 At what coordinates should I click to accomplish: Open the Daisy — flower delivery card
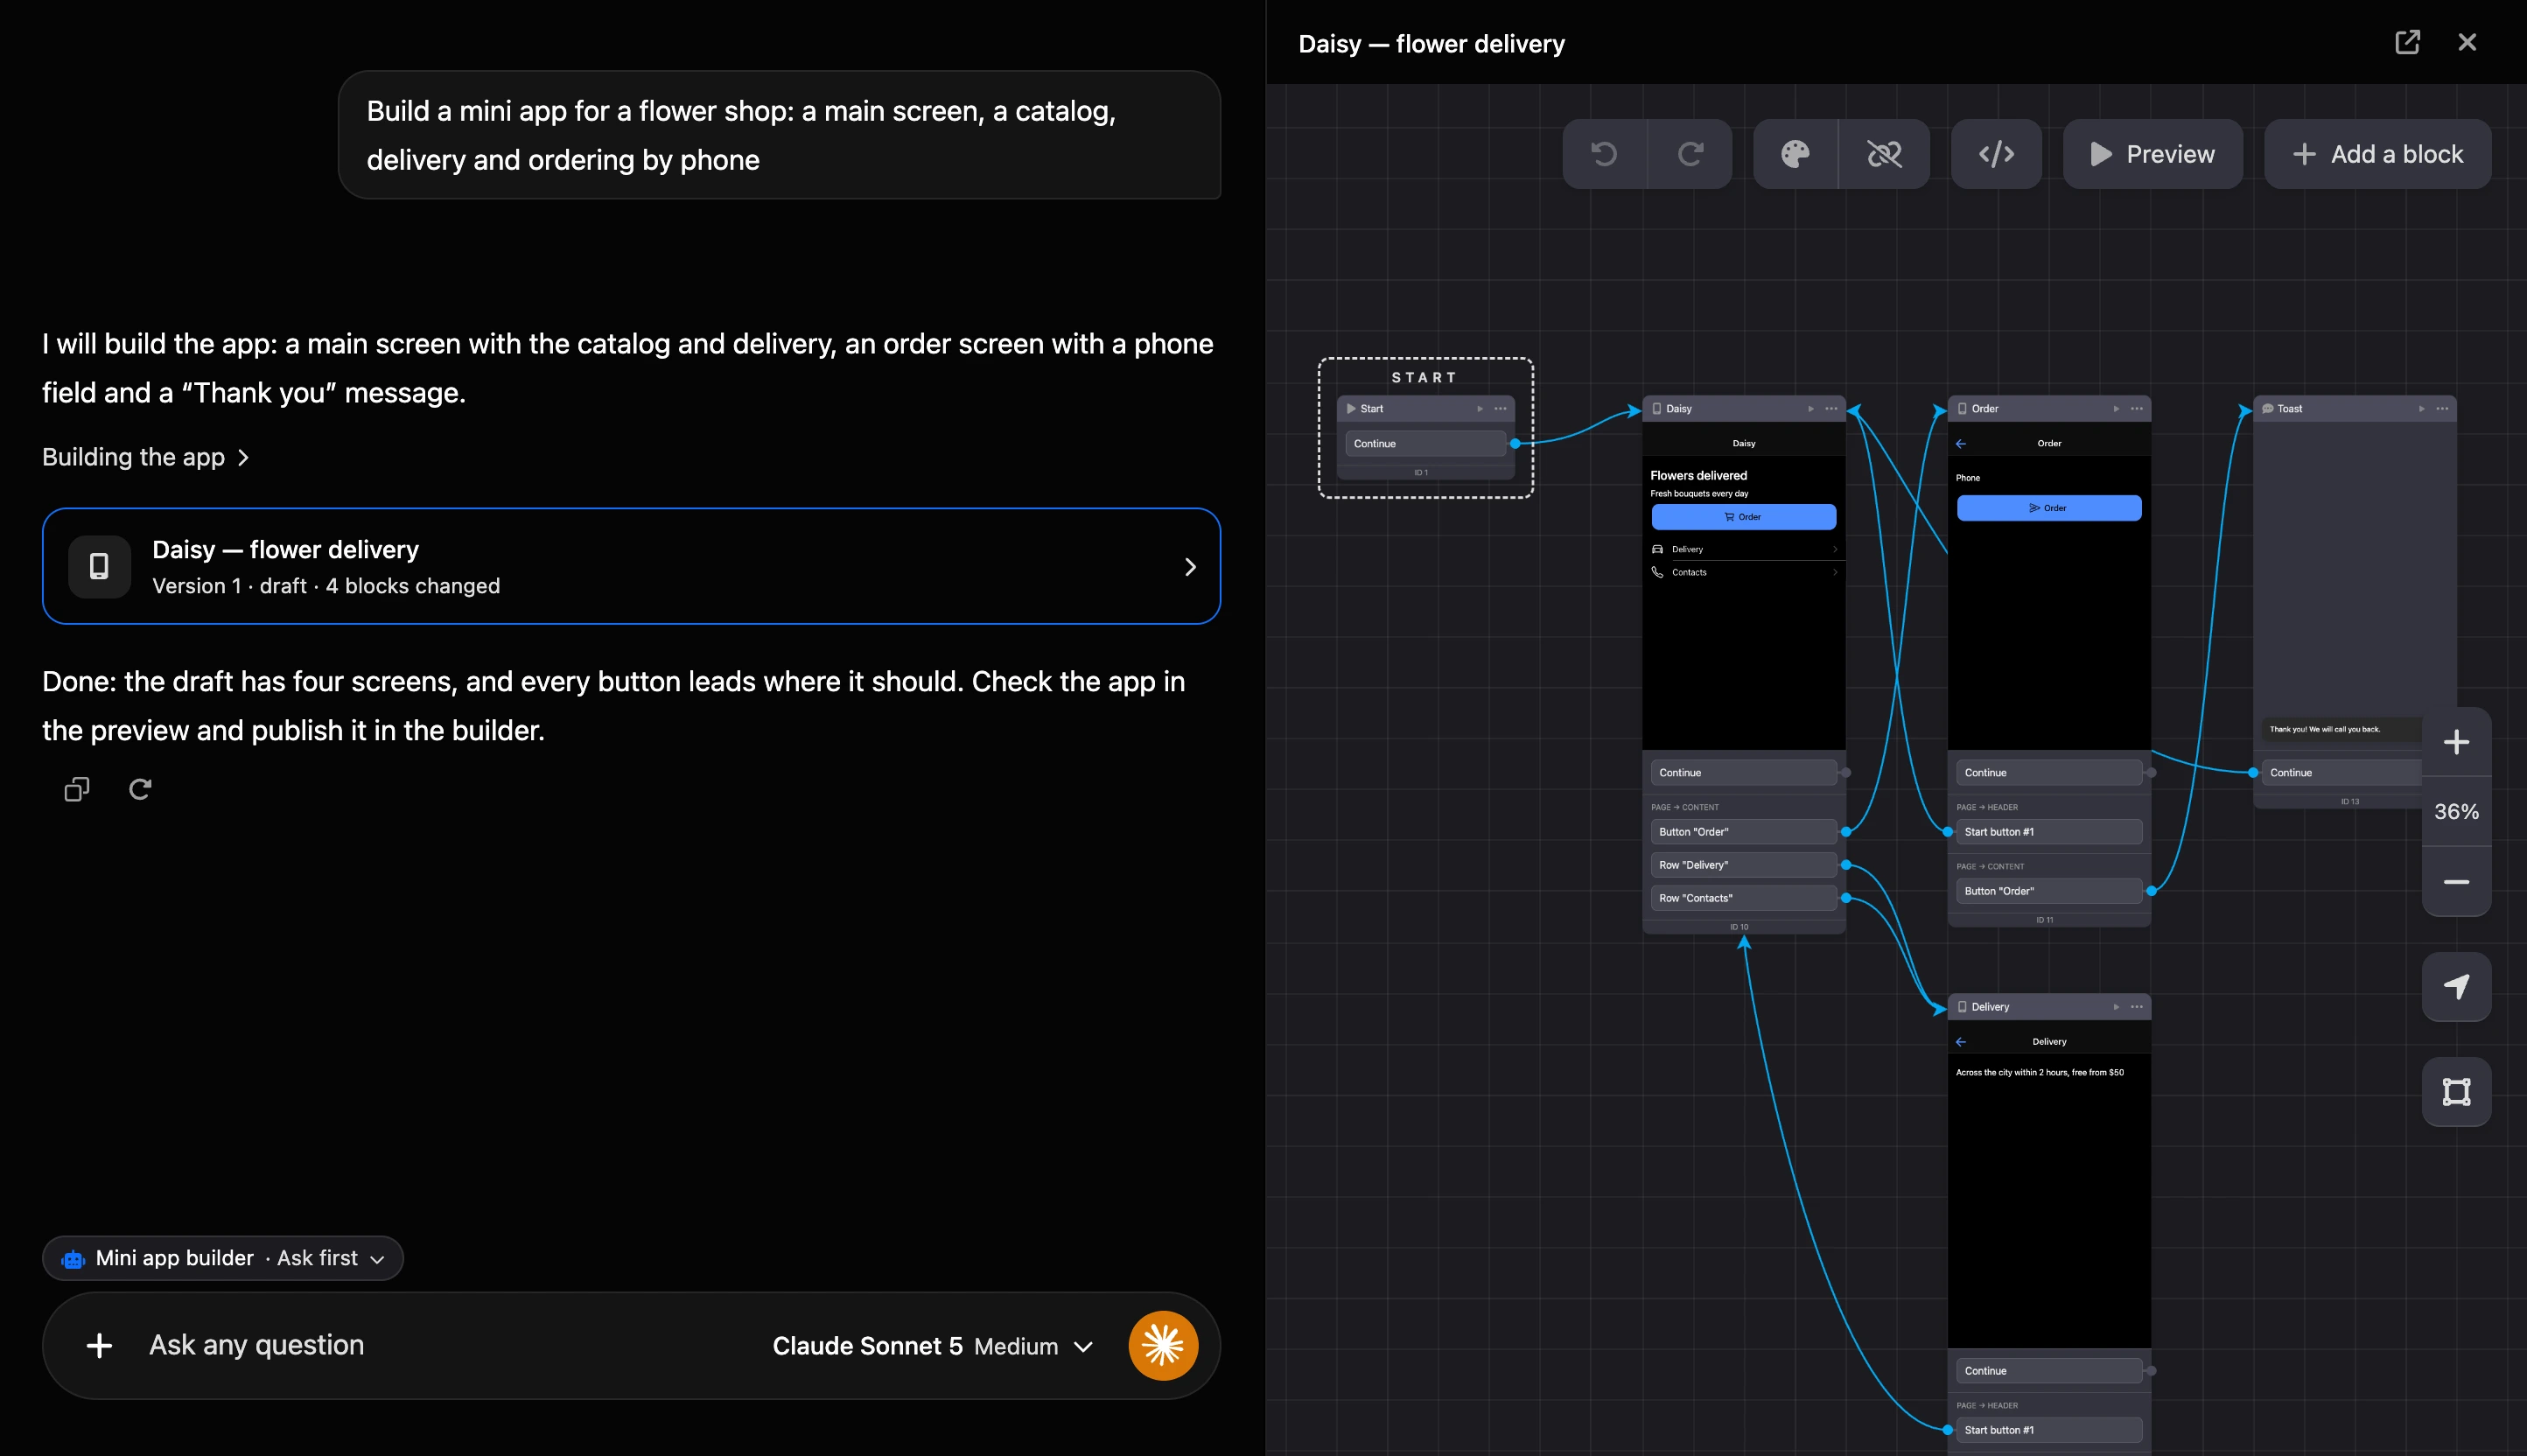coord(631,566)
